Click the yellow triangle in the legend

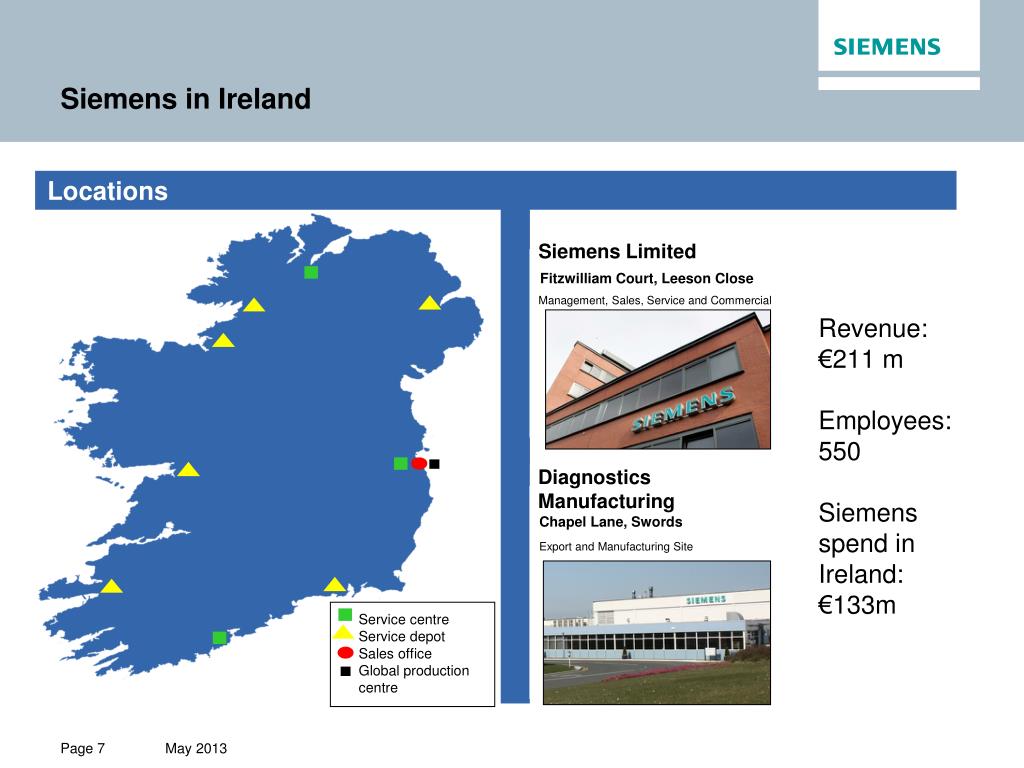click(x=344, y=632)
